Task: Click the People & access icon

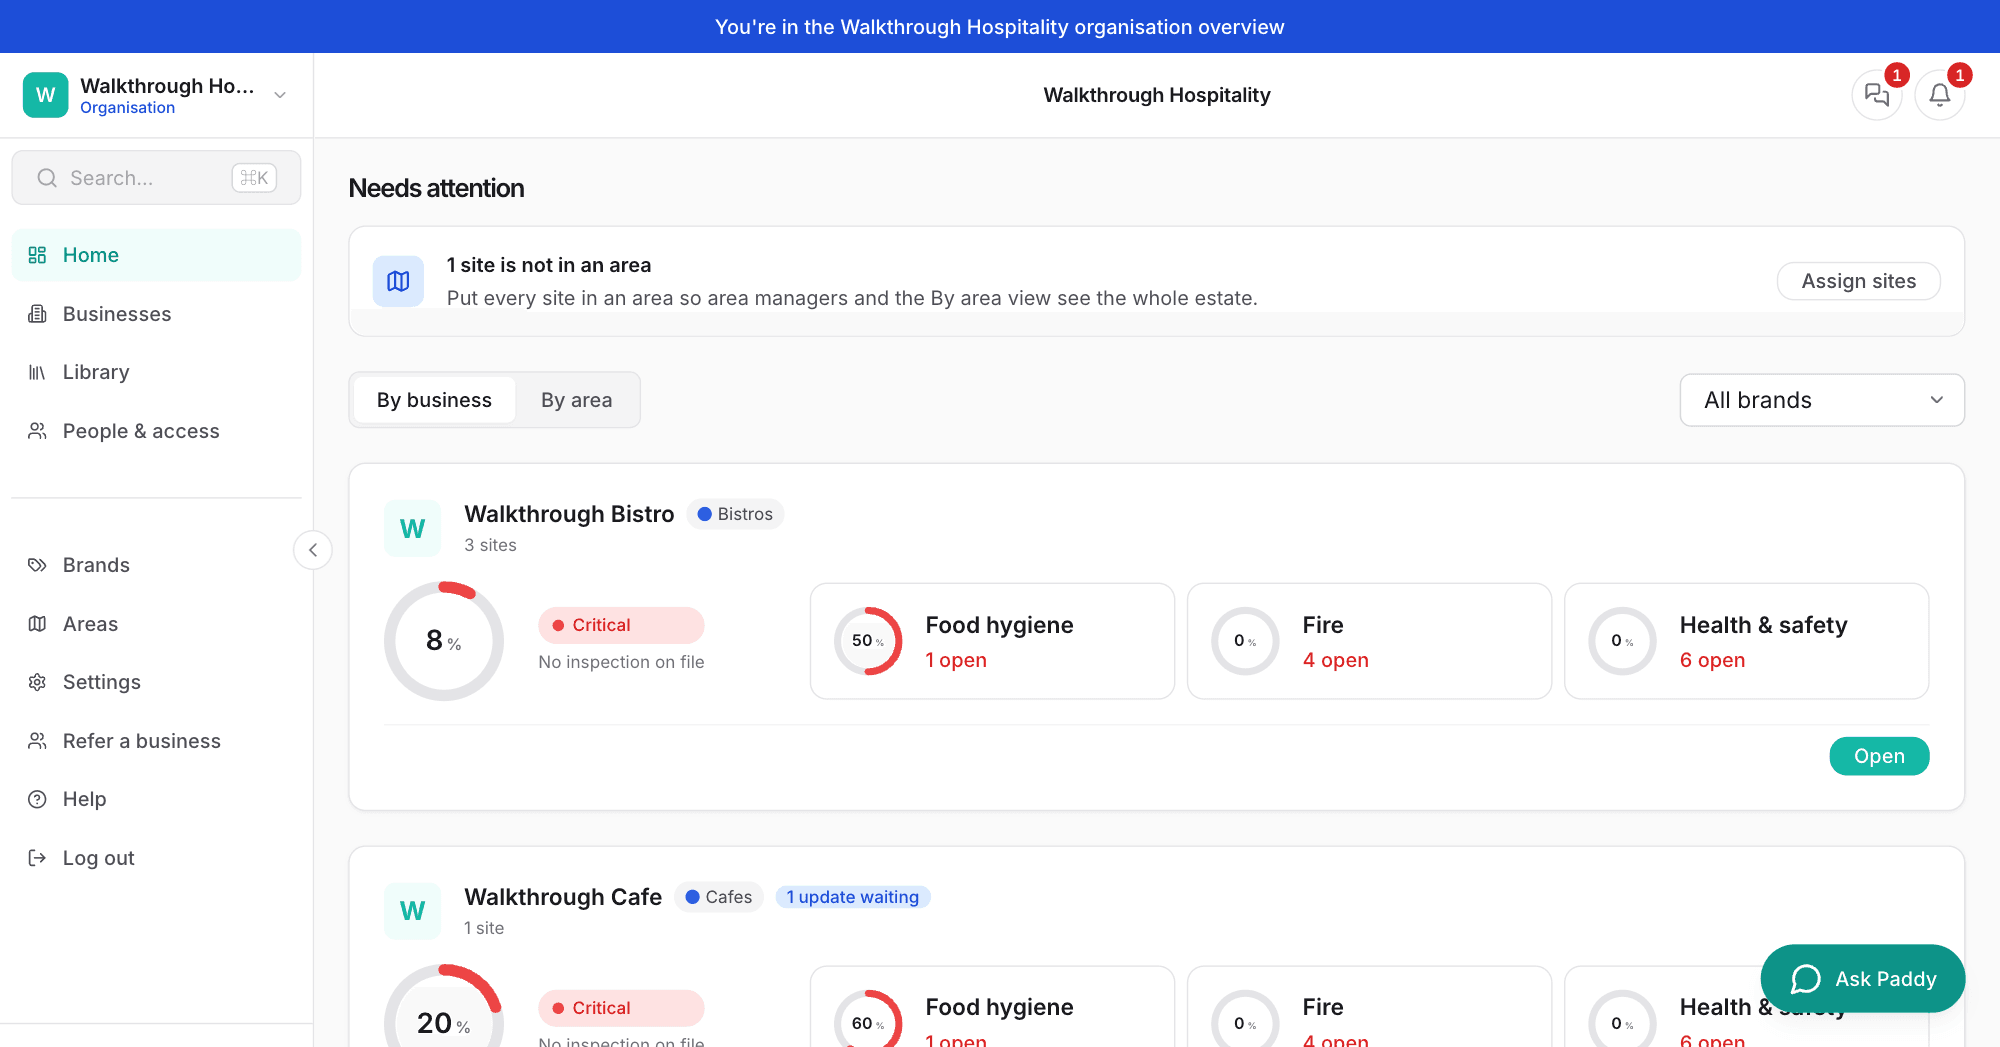Action: [x=37, y=431]
